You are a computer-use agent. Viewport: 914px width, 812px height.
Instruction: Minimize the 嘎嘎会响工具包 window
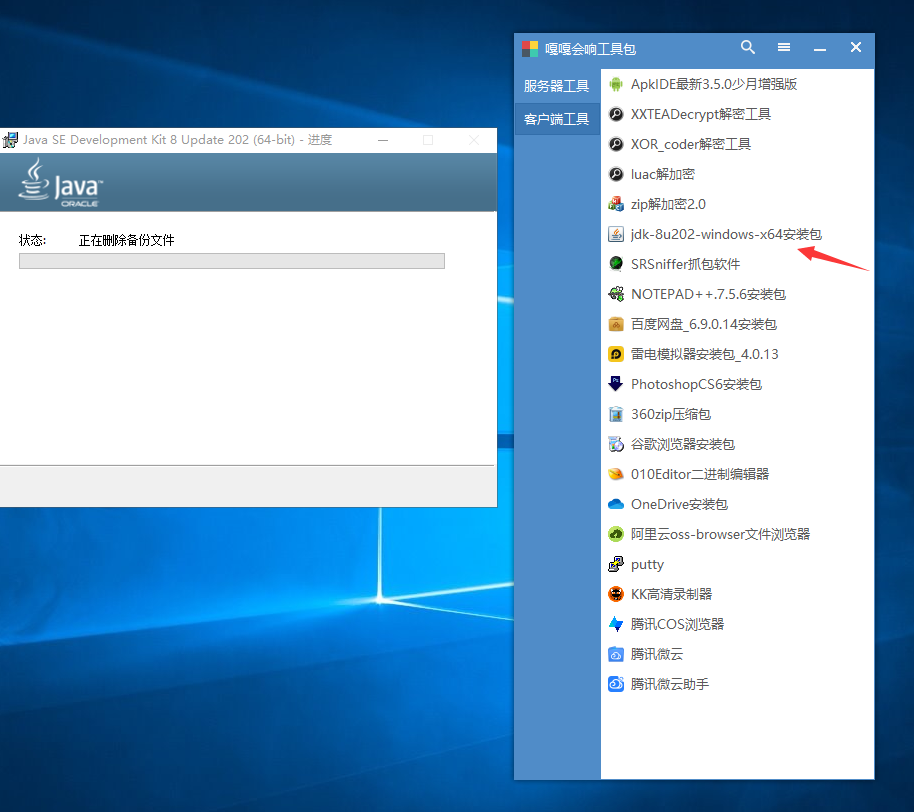coord(820,48)
